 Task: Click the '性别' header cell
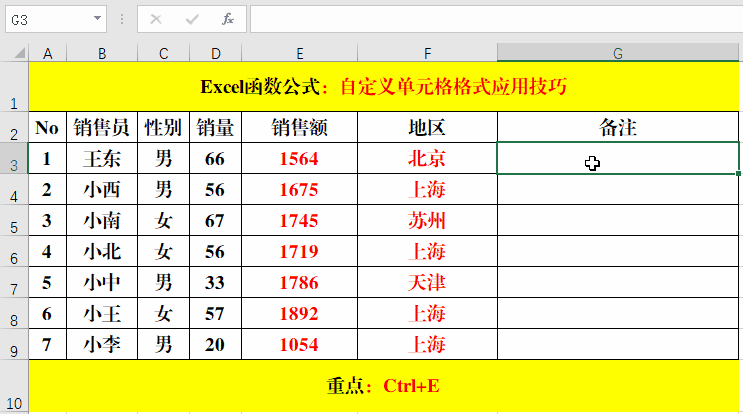tap(163, 127)
